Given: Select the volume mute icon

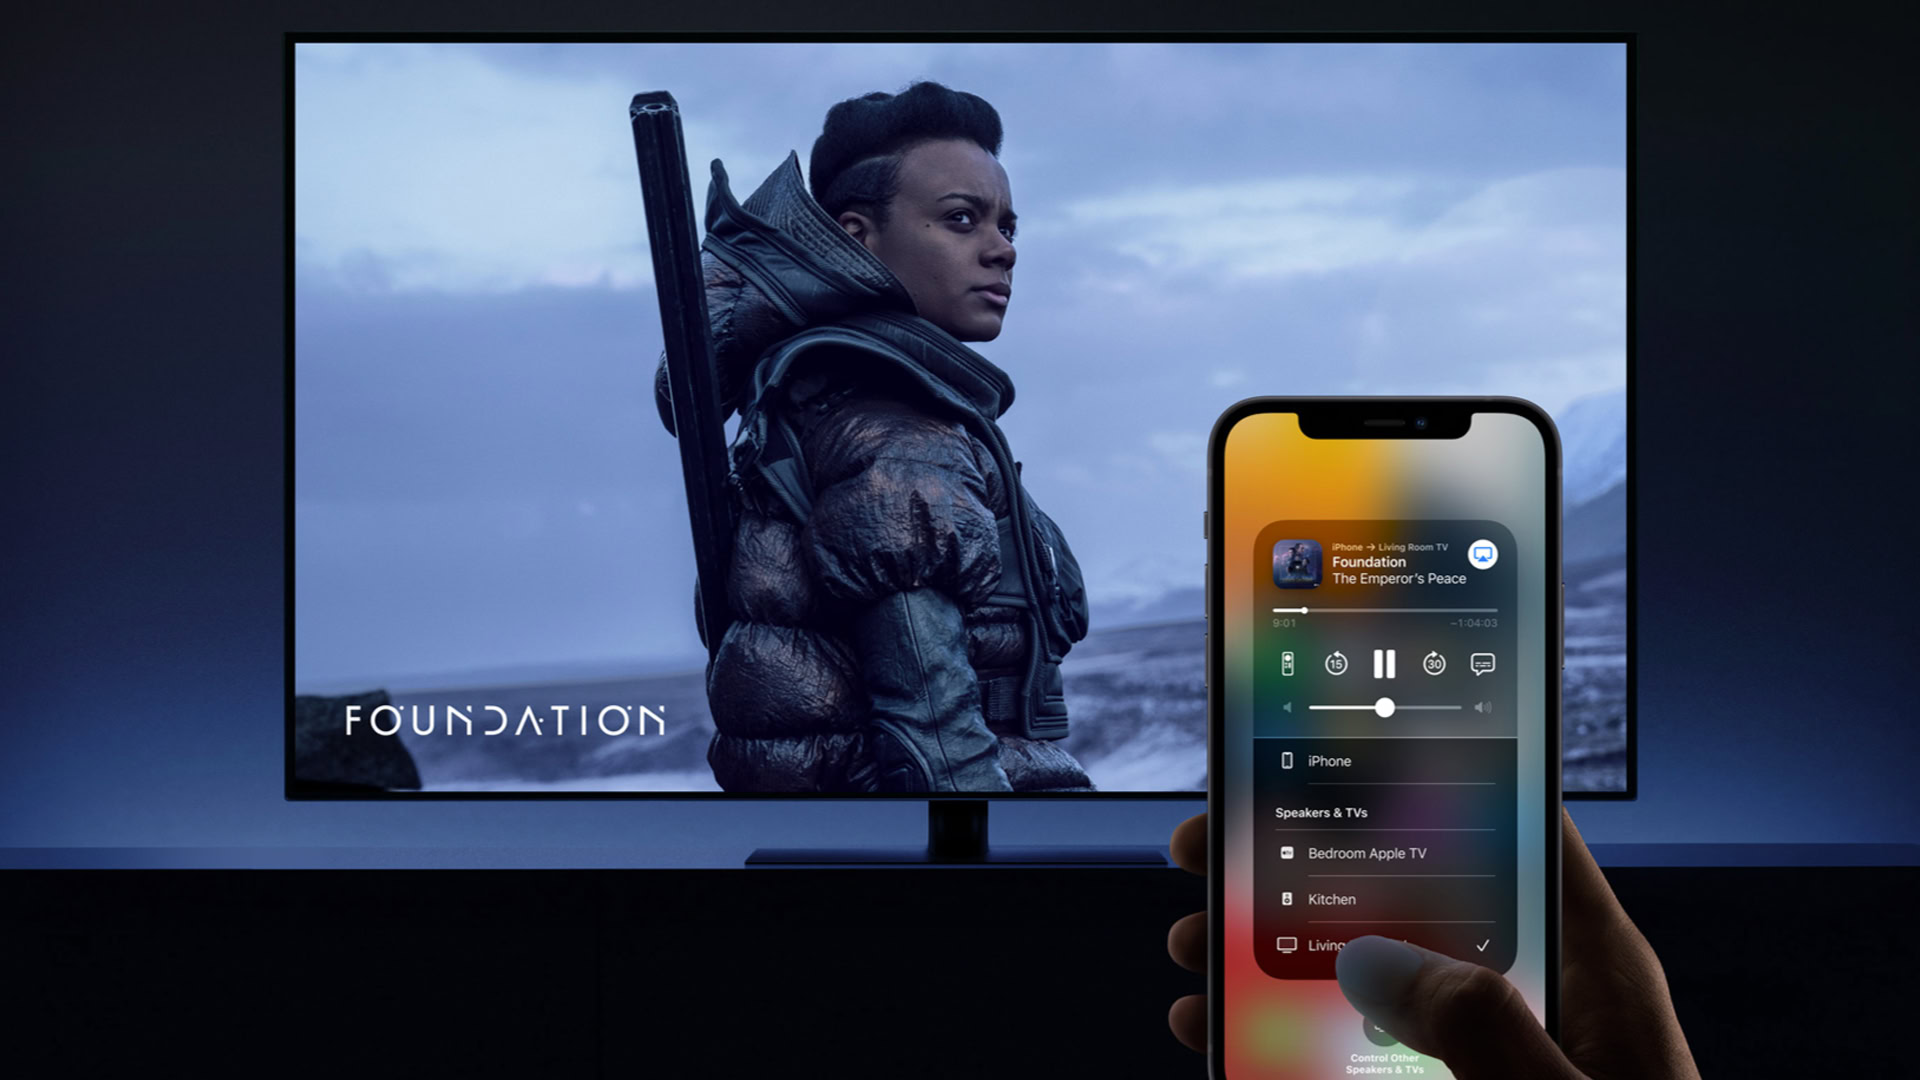Looking at the screenshot, I should (x=1287, y=708).
